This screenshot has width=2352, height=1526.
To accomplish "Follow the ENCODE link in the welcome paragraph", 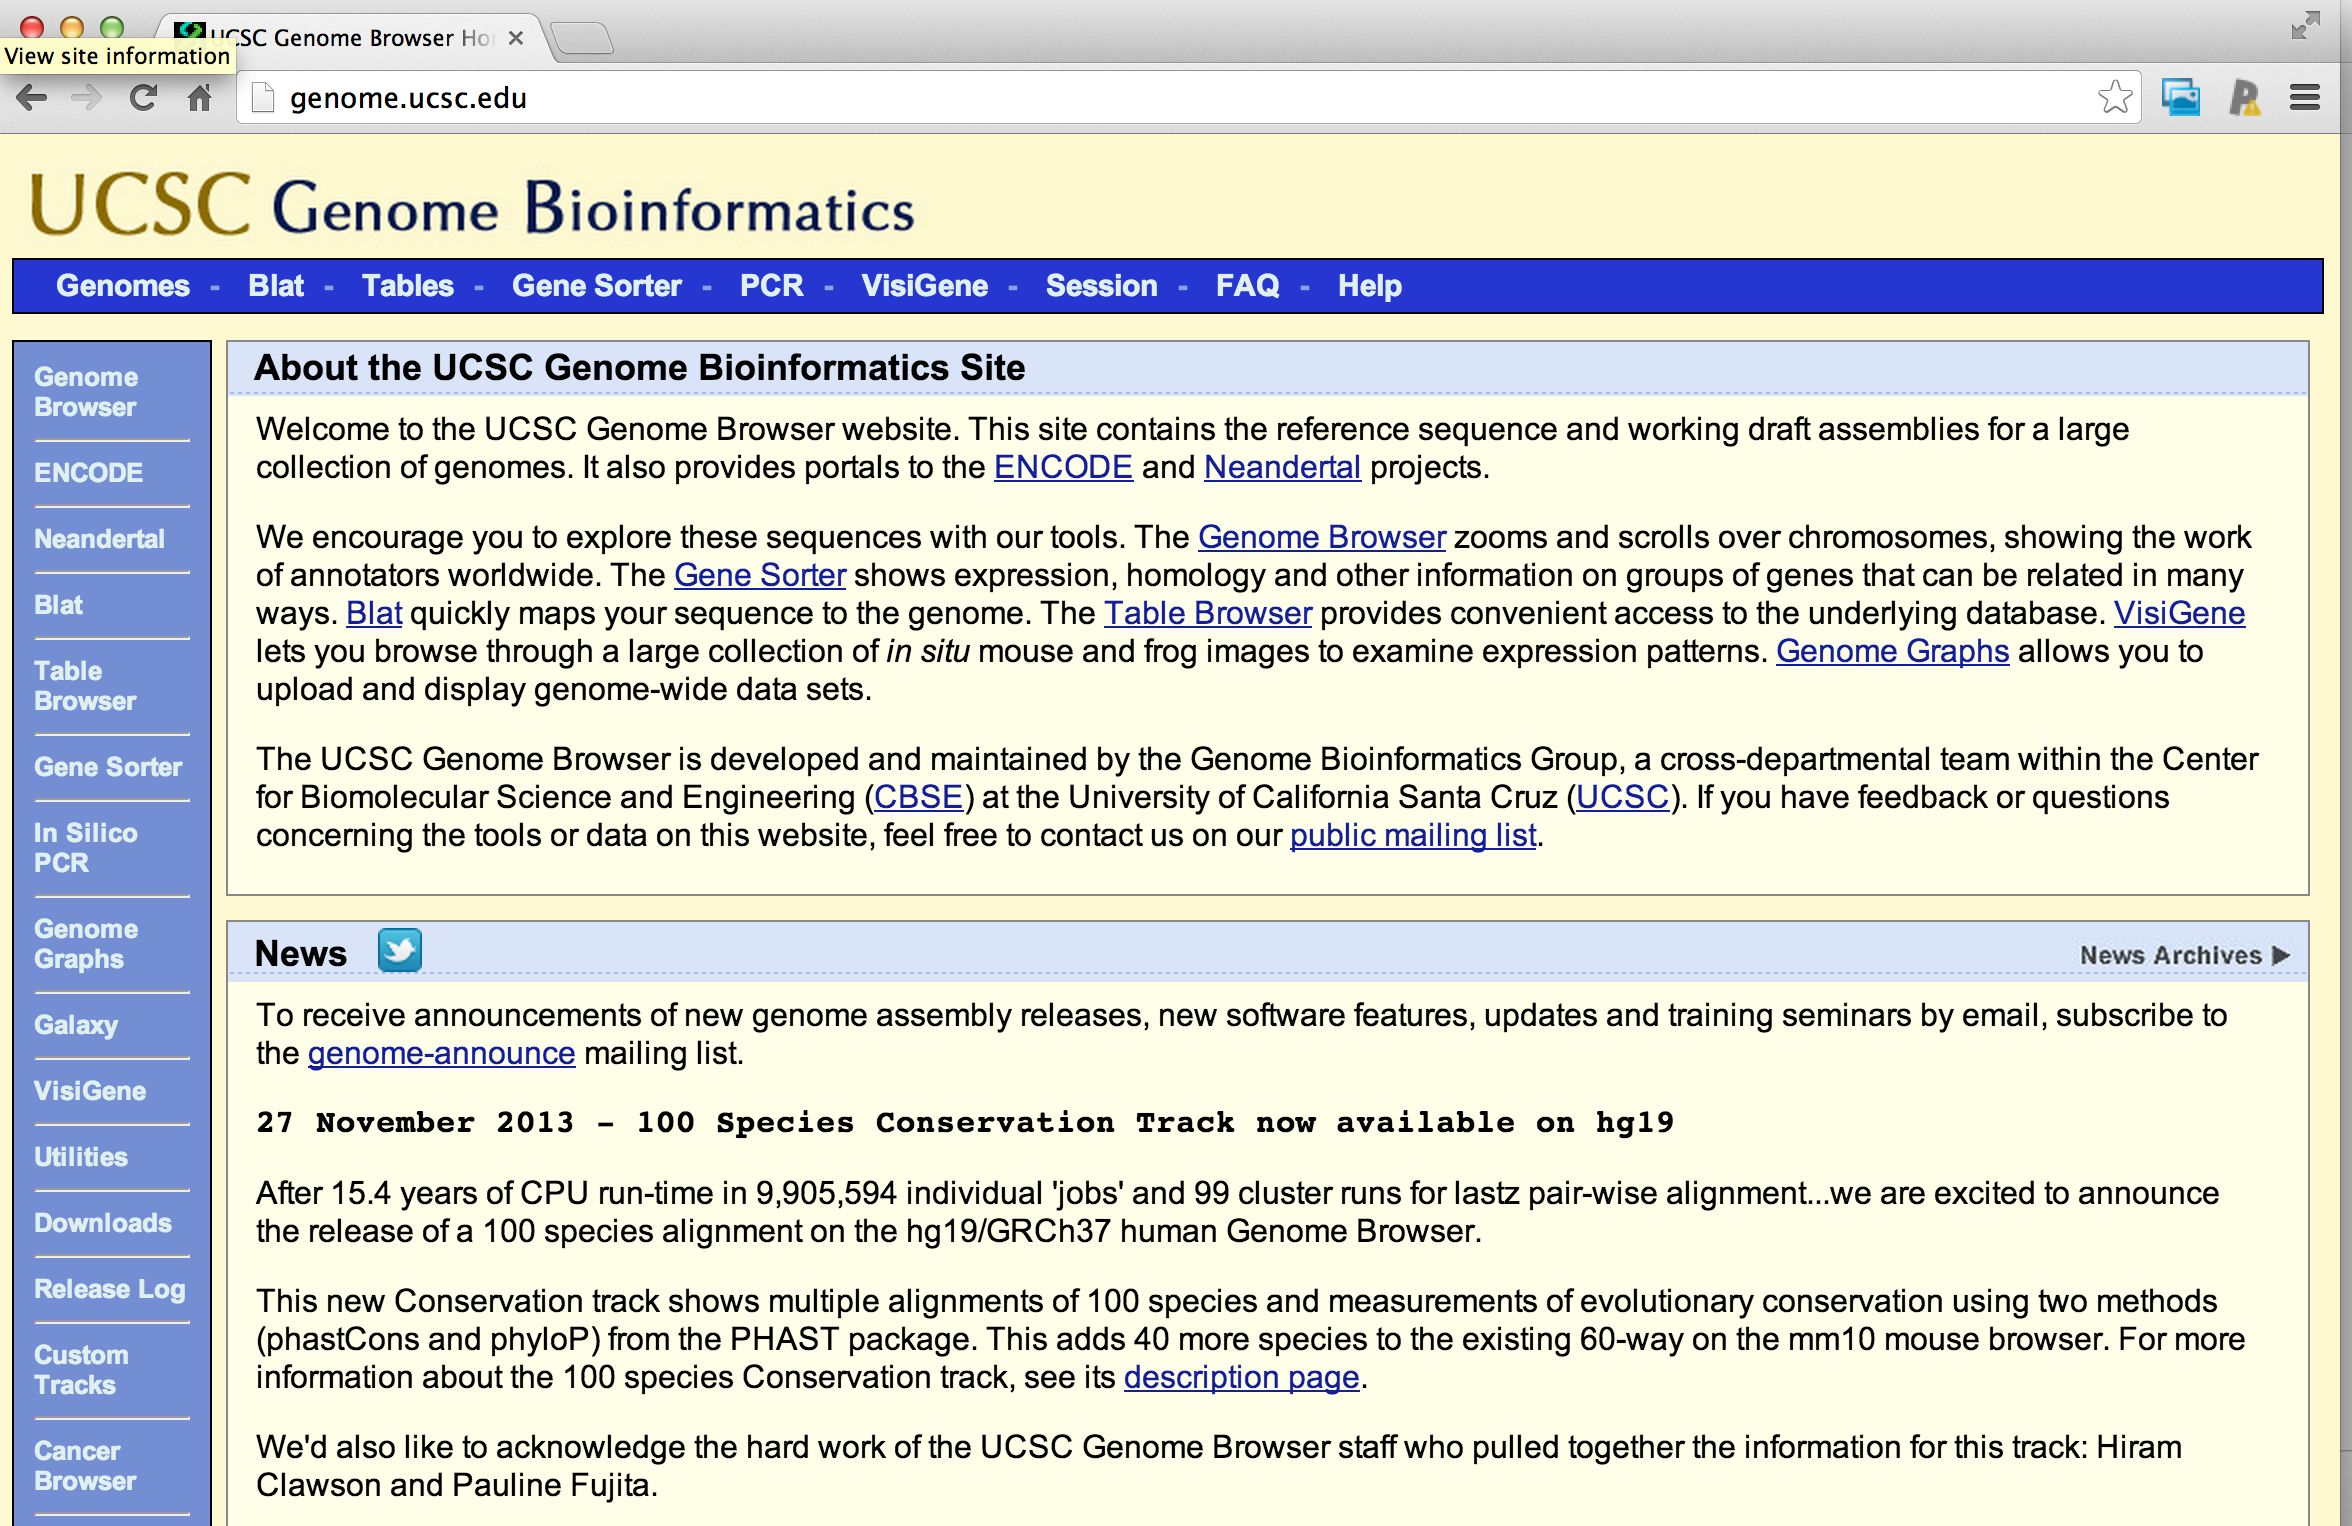I will [1063, 467].
